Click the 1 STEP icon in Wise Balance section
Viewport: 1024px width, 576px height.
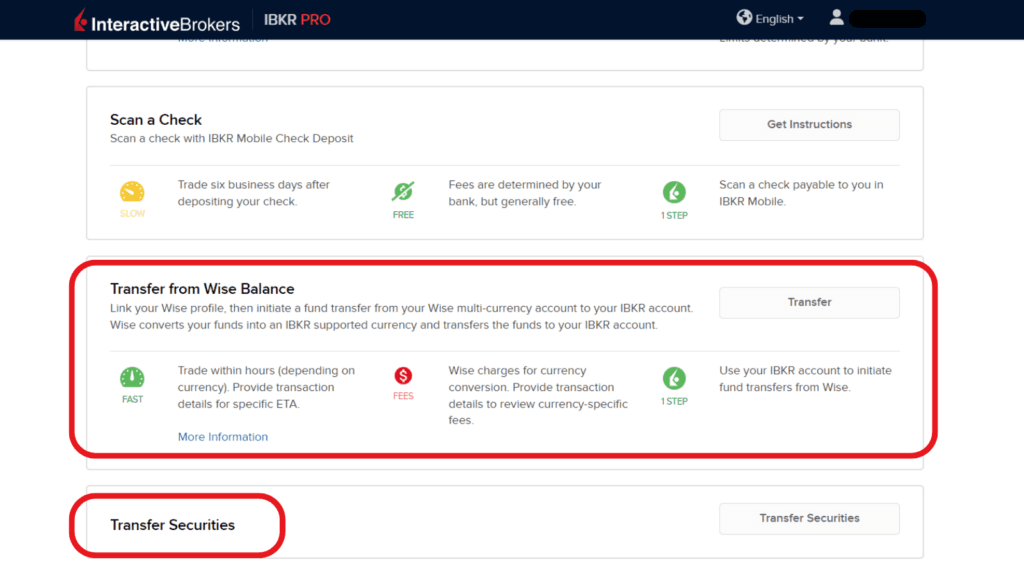(674, 379)
